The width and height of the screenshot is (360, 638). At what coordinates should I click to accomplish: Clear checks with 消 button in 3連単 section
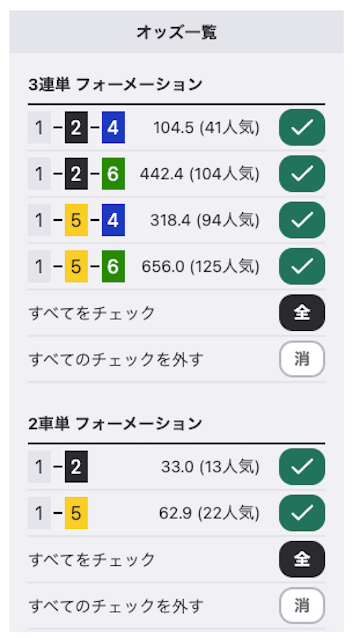(x=302, y=359)
